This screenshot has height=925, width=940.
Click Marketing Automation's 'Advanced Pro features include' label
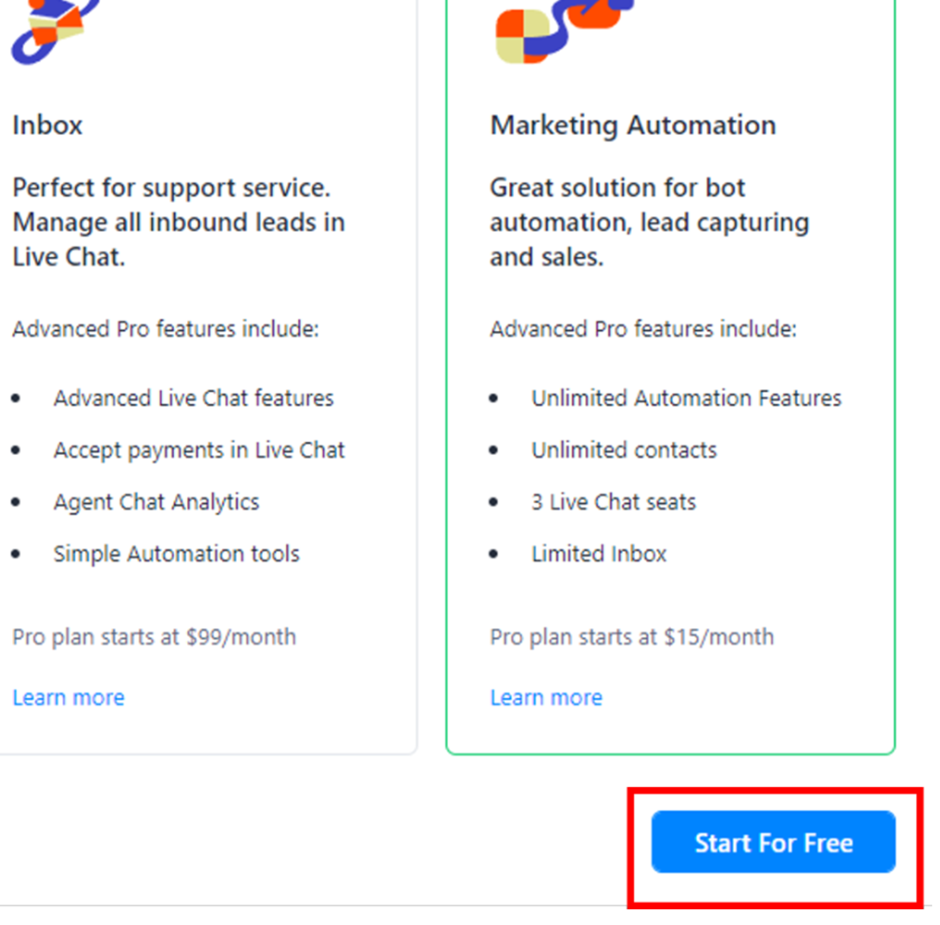[643, 329]
